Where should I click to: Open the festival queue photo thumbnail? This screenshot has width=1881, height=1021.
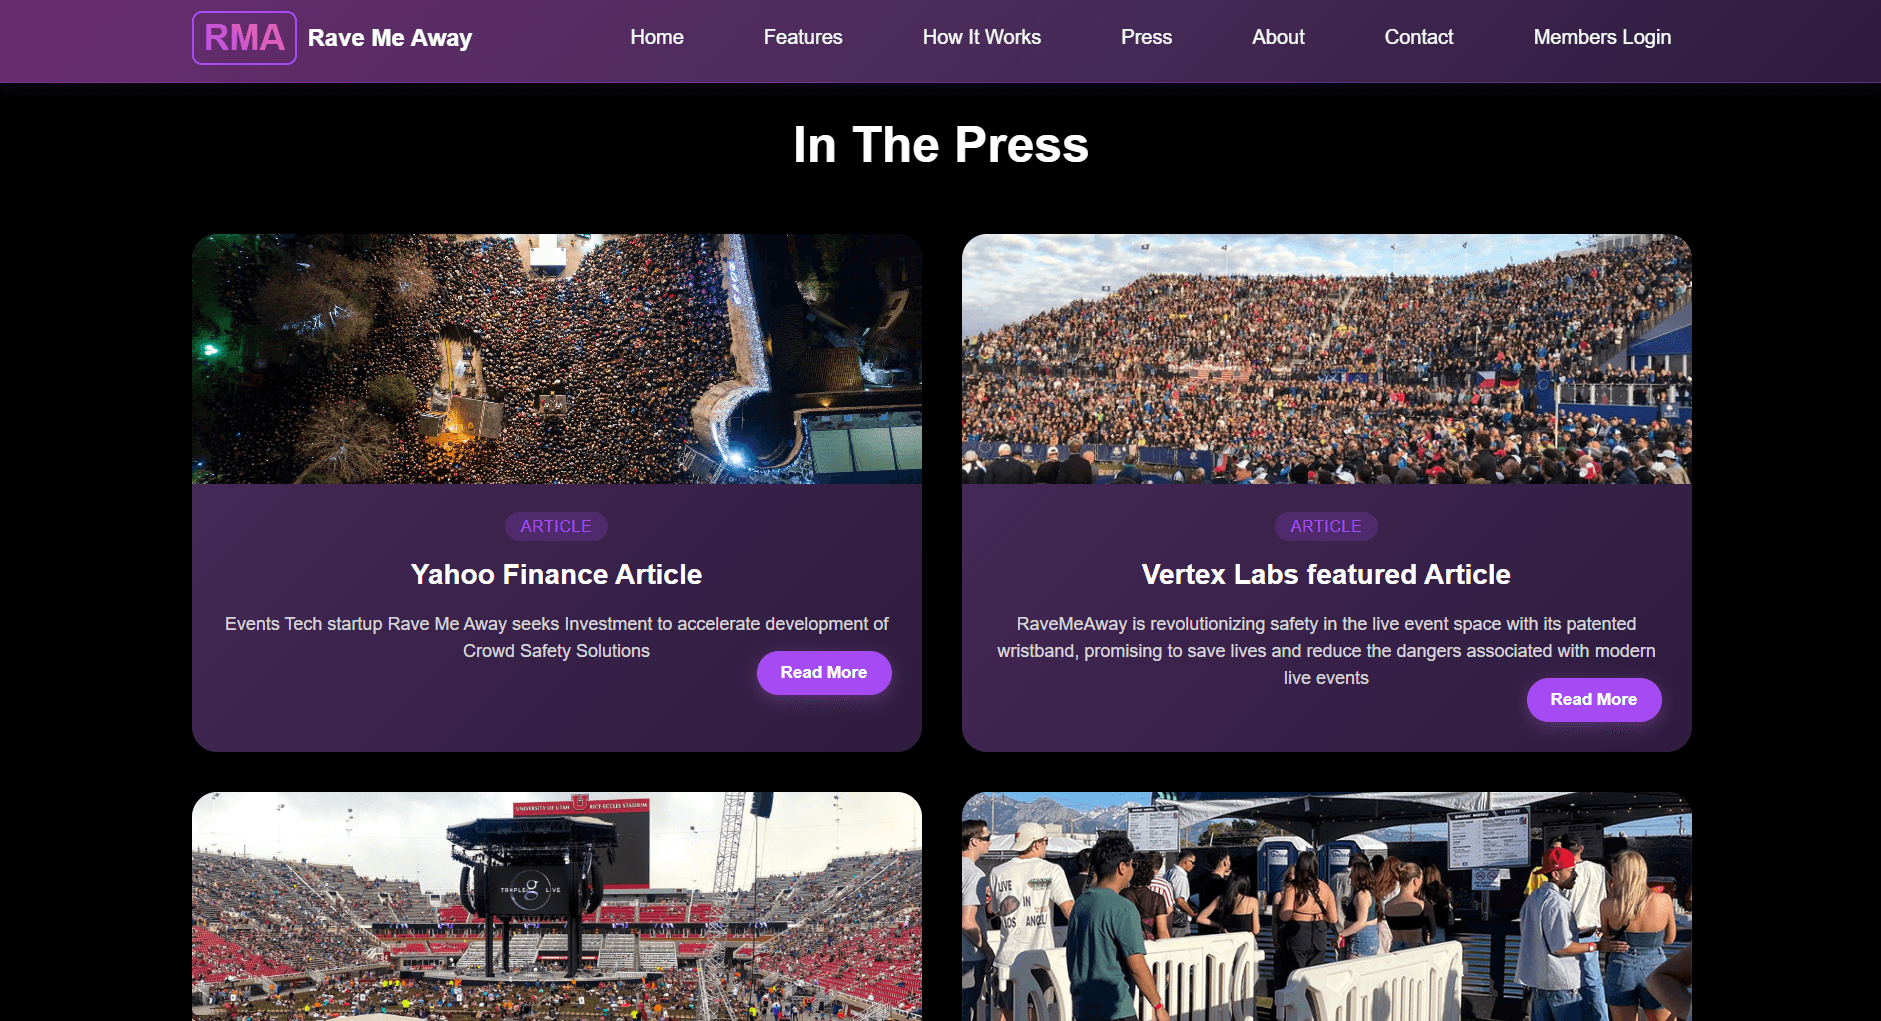[1327, 906]
